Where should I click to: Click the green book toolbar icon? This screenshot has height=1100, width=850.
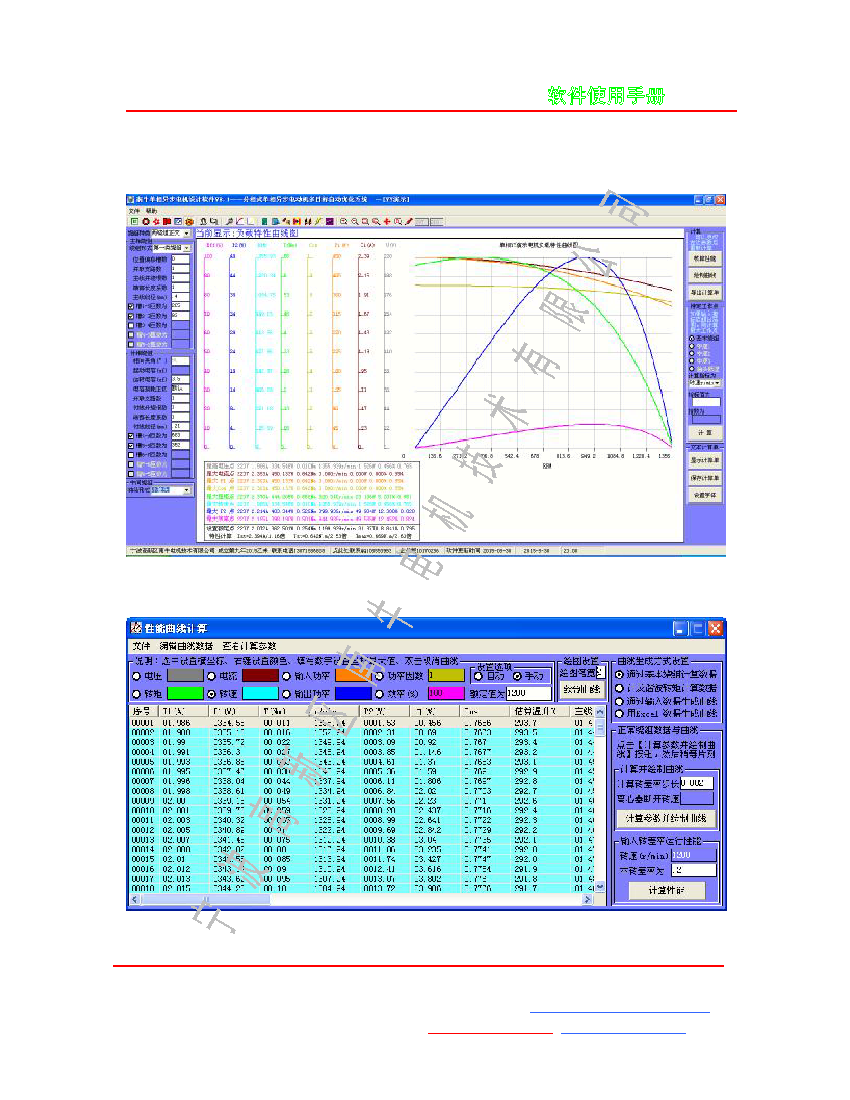[264, 222]
